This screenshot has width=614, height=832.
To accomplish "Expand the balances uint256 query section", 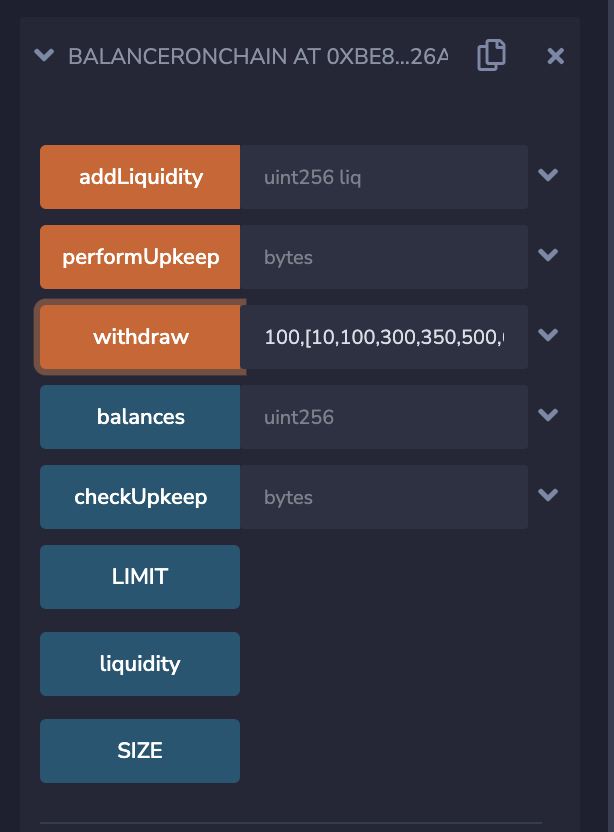I will [x=548, y=414].
